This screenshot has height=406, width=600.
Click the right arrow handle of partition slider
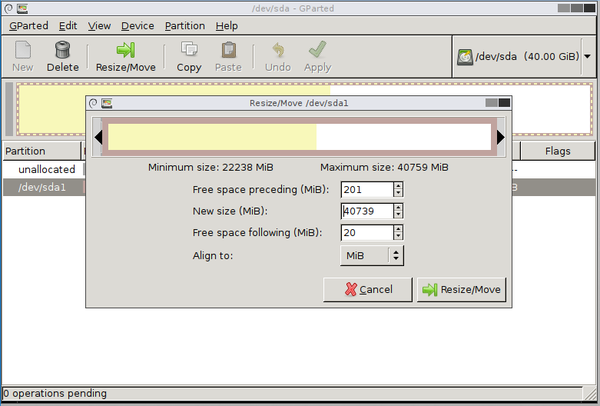pyautogui.click(x=501, y=137)
